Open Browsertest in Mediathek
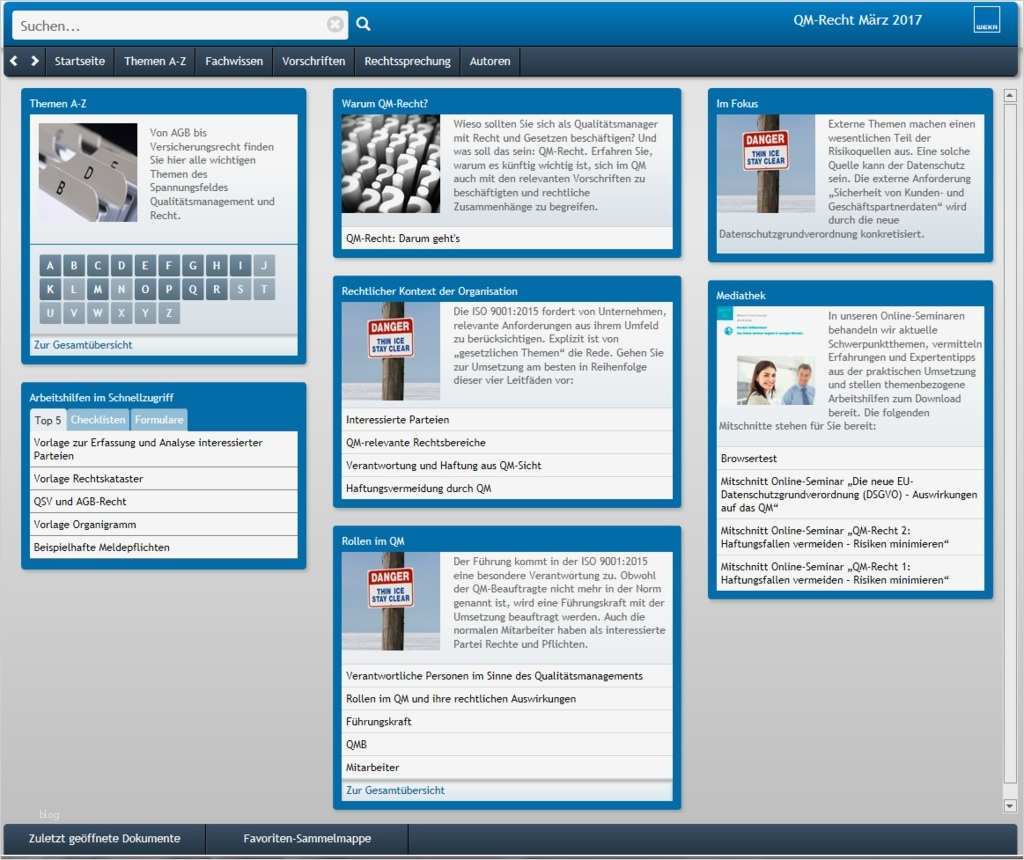This screenshot has width=1024, height=860. point(850,458)
